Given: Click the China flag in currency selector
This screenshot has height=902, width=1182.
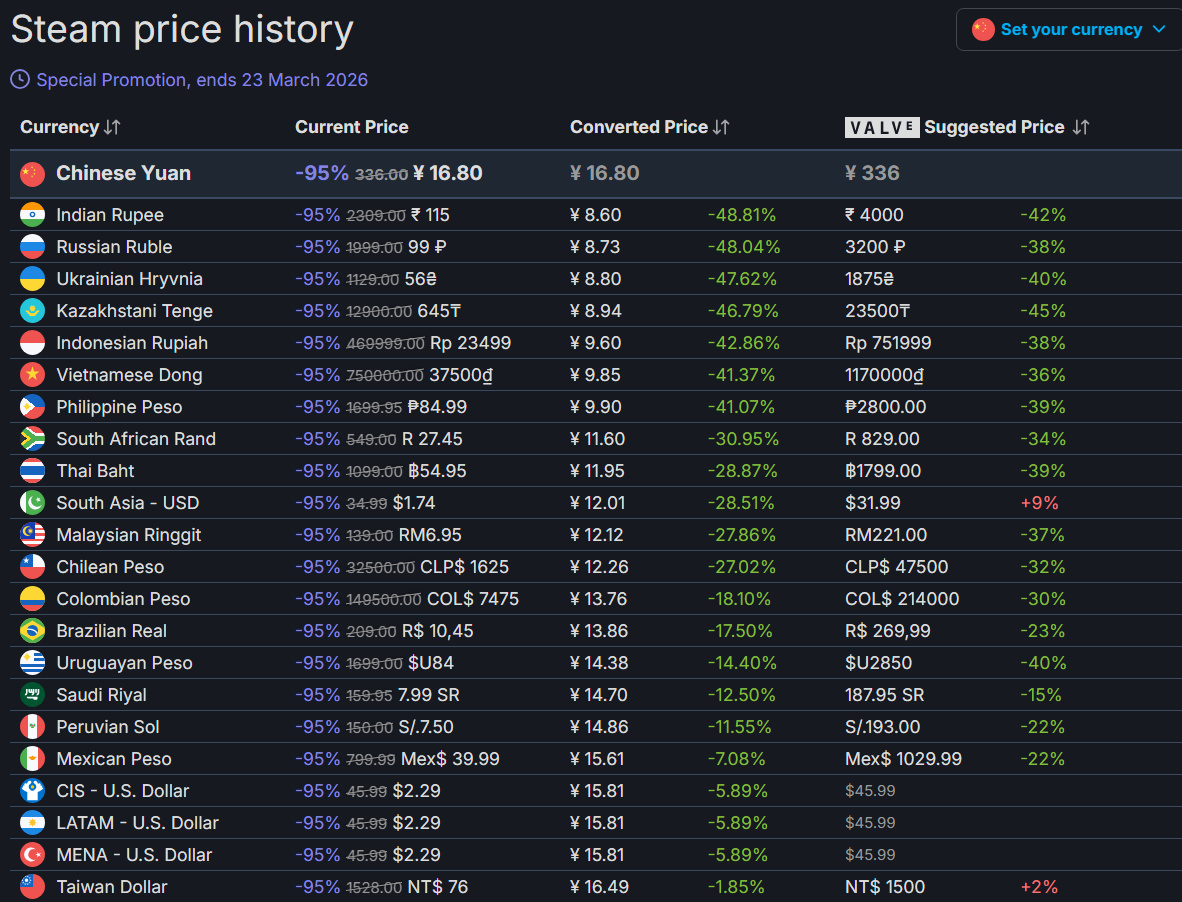Looking at the screenshot, I should point(983,30).
